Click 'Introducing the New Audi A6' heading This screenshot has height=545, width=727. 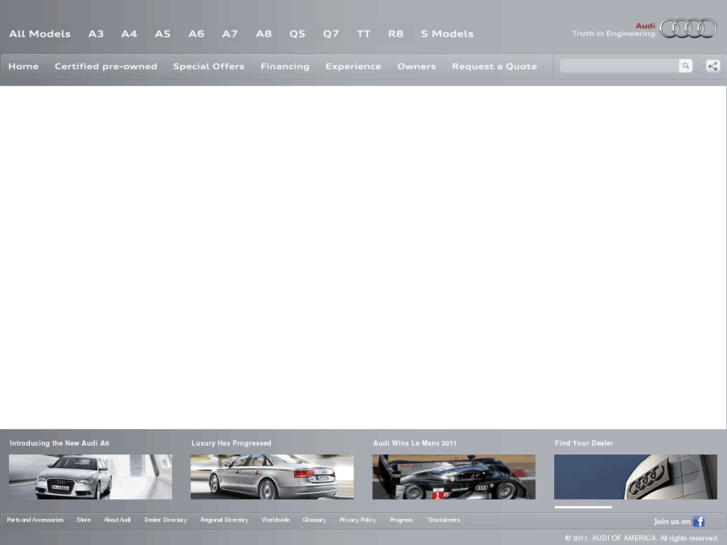[59, 443]
